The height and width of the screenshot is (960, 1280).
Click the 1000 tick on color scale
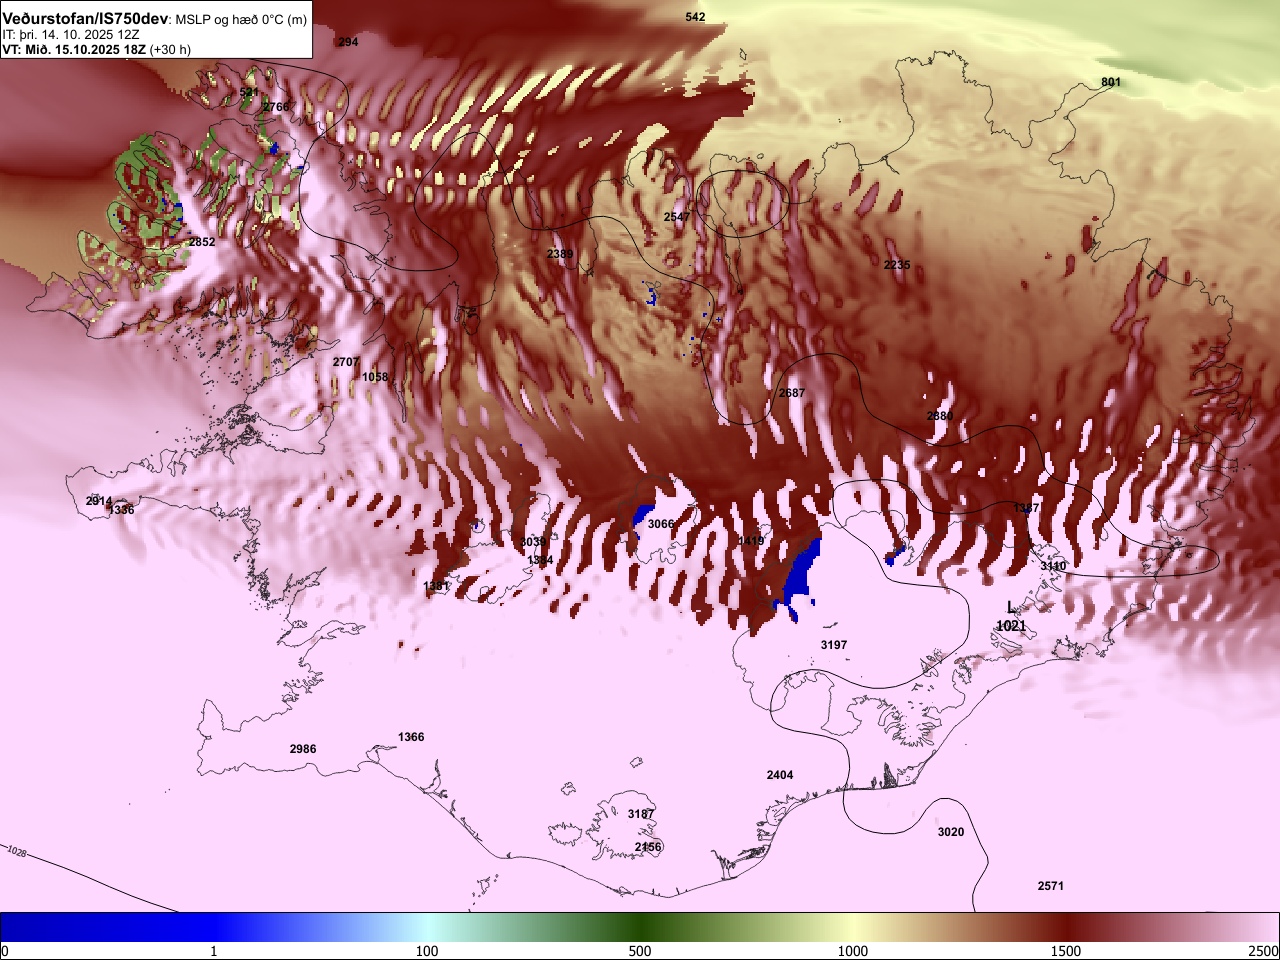[853, 950]
